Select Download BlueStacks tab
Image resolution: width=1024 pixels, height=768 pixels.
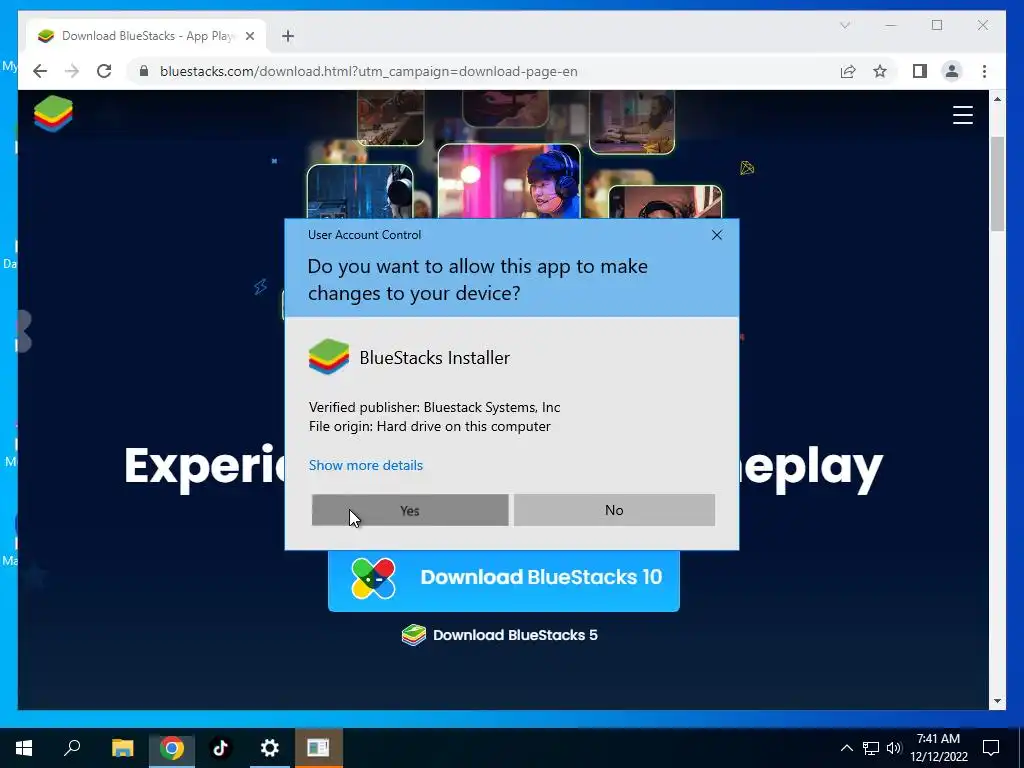(x=146, y=36)
